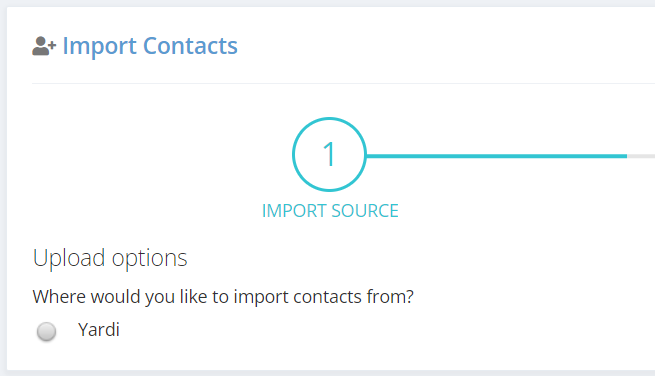Click the midpoint of the step progress connector
The image size is (655, 376).
pyautogui.click(x=510, y=156)
